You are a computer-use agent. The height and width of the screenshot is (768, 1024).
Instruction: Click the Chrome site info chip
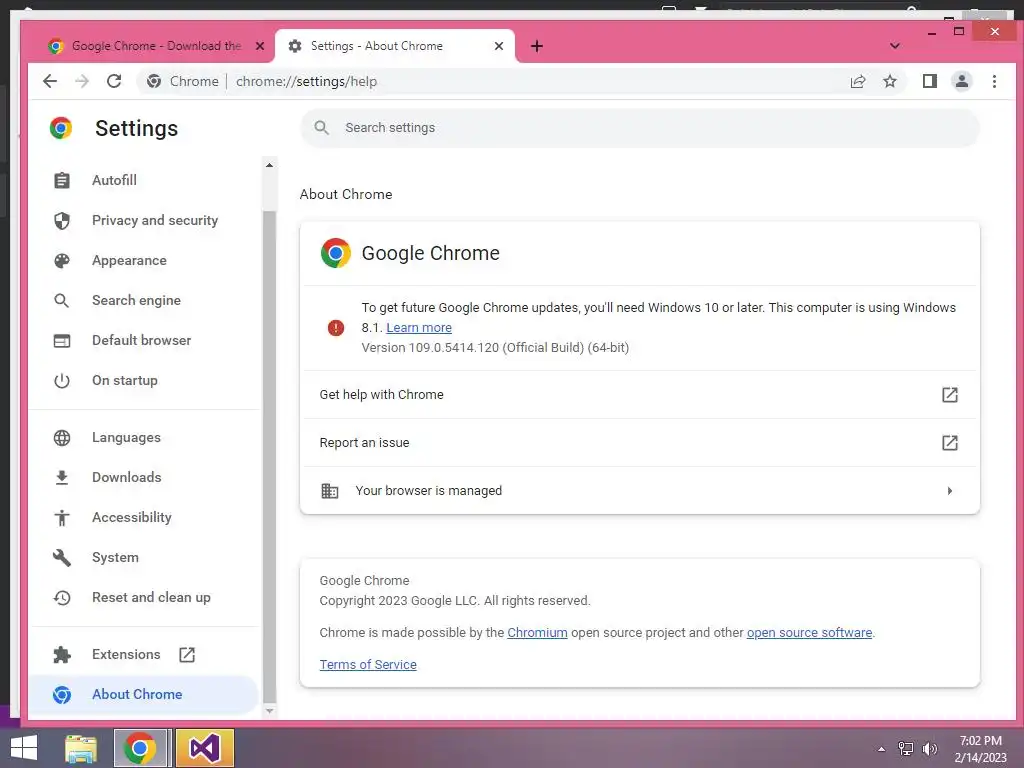[x=182, y=81]
